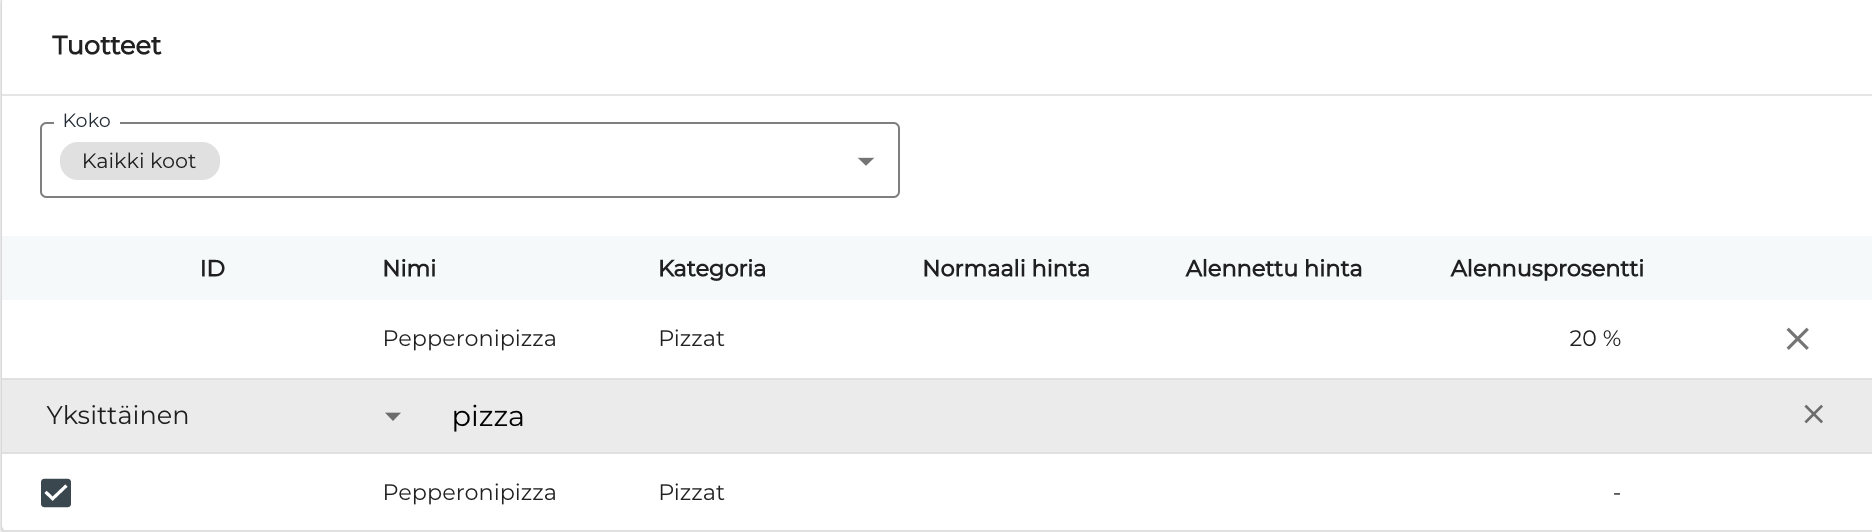Expand the Yksittäinen dropdown arrow
Screen dimensions: 1872x532
pos(393,416)
